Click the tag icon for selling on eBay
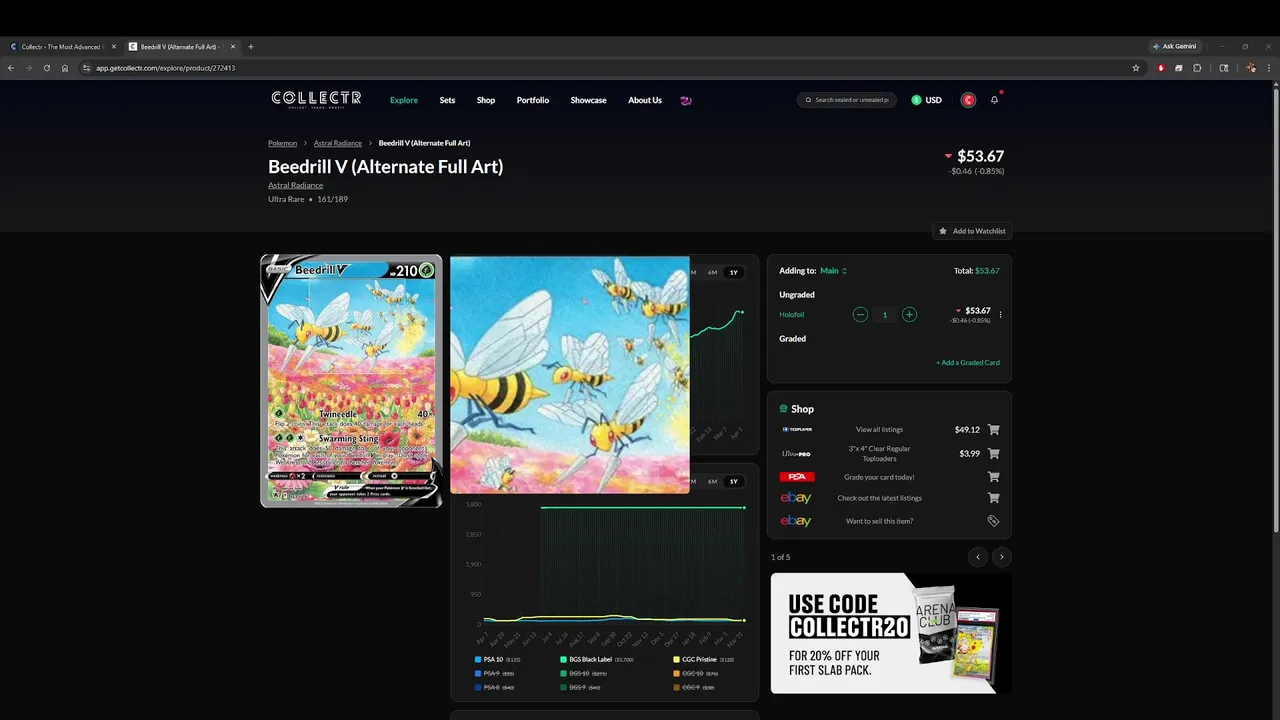 coord(993,521)
